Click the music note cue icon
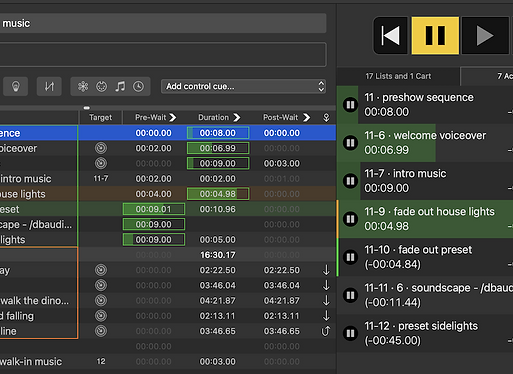The width and height of the screenshot is (513, 374). click(120, 87)
